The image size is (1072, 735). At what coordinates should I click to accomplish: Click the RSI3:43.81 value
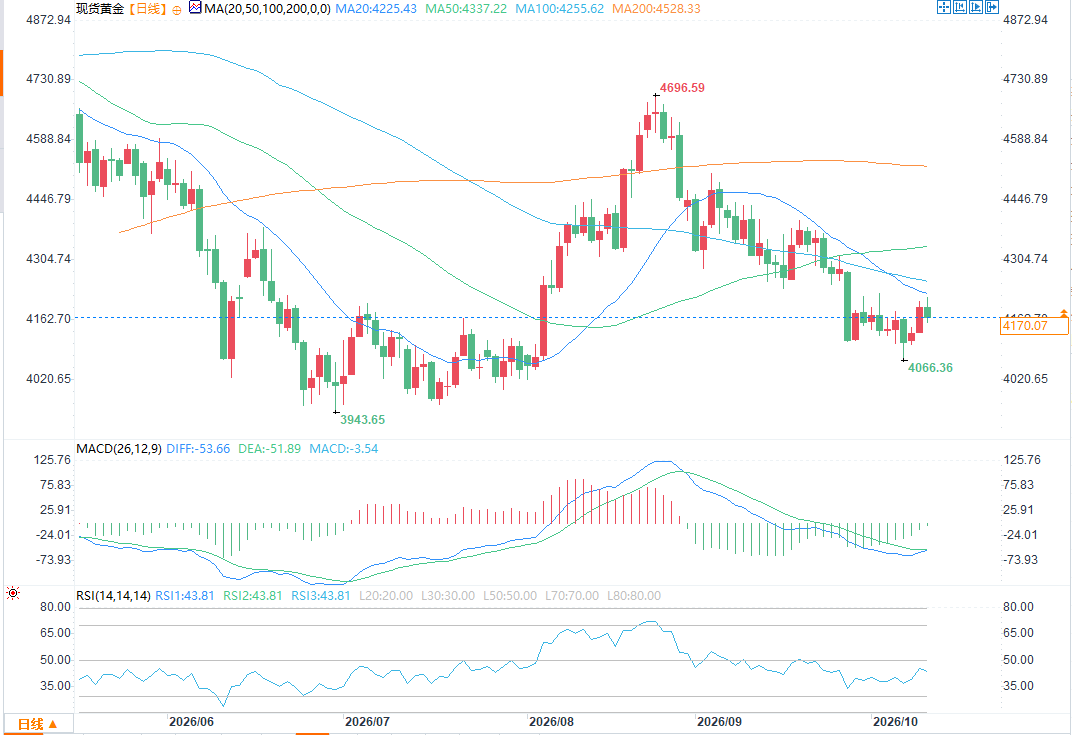pos(321,596)
